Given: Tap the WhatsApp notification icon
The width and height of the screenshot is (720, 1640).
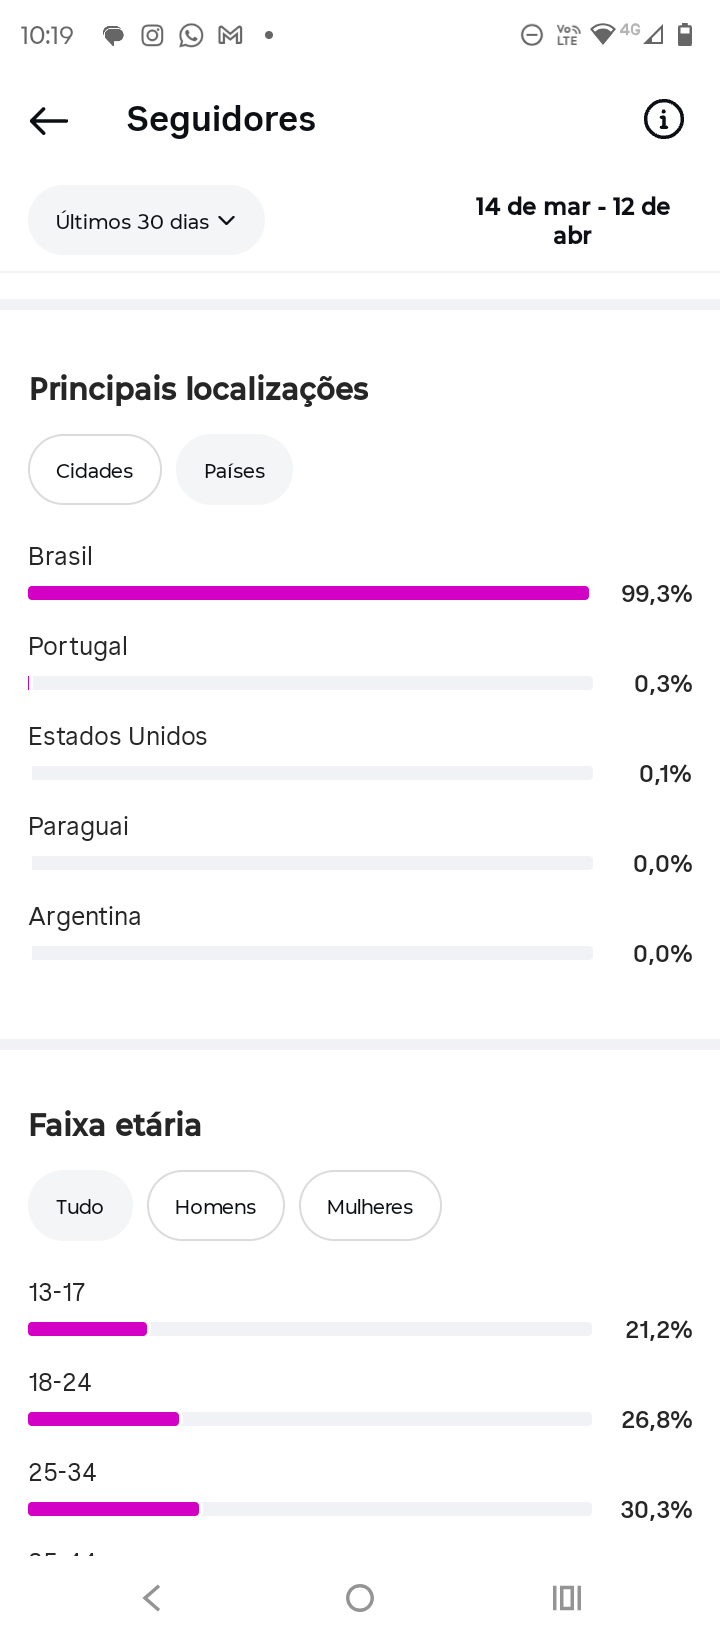Looking at the screenshot, I should [x=191, y=36].
